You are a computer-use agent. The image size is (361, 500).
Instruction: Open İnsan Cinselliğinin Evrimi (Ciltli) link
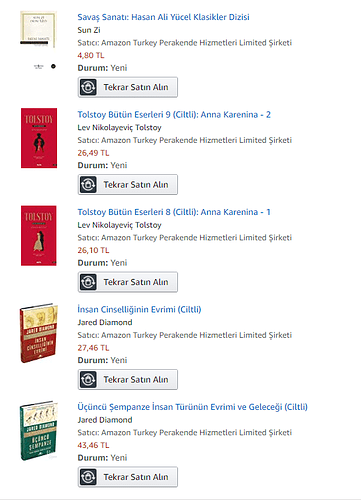(x=139, y=310)
